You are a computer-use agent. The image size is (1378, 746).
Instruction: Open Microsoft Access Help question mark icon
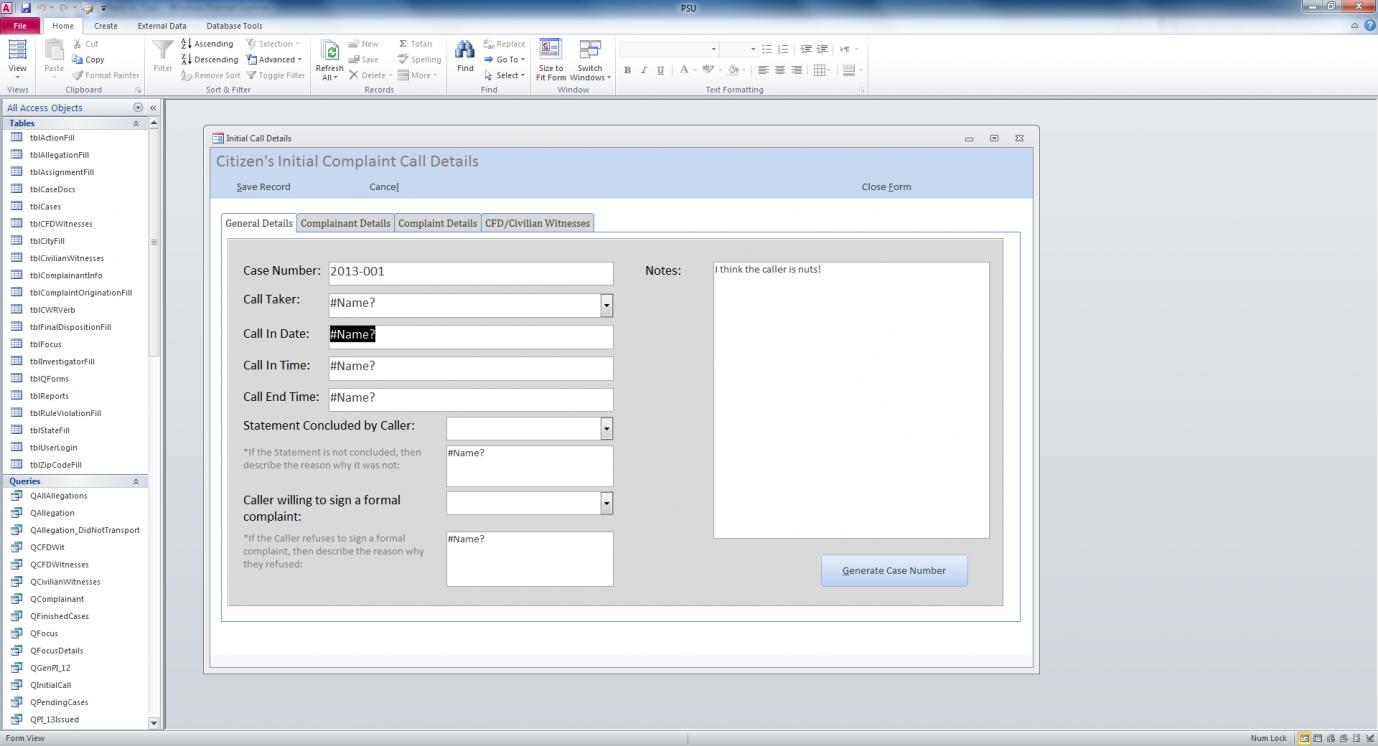(x=1369, y=25)
